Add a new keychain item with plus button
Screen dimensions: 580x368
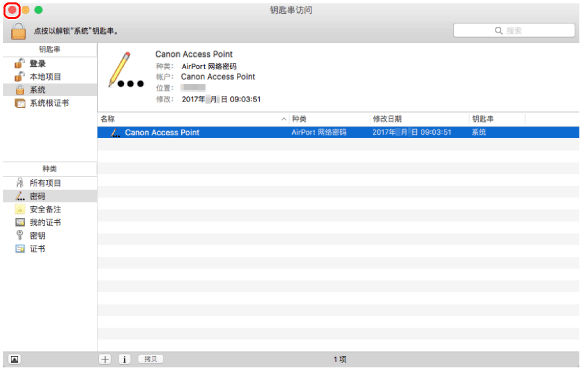point(105,359)
